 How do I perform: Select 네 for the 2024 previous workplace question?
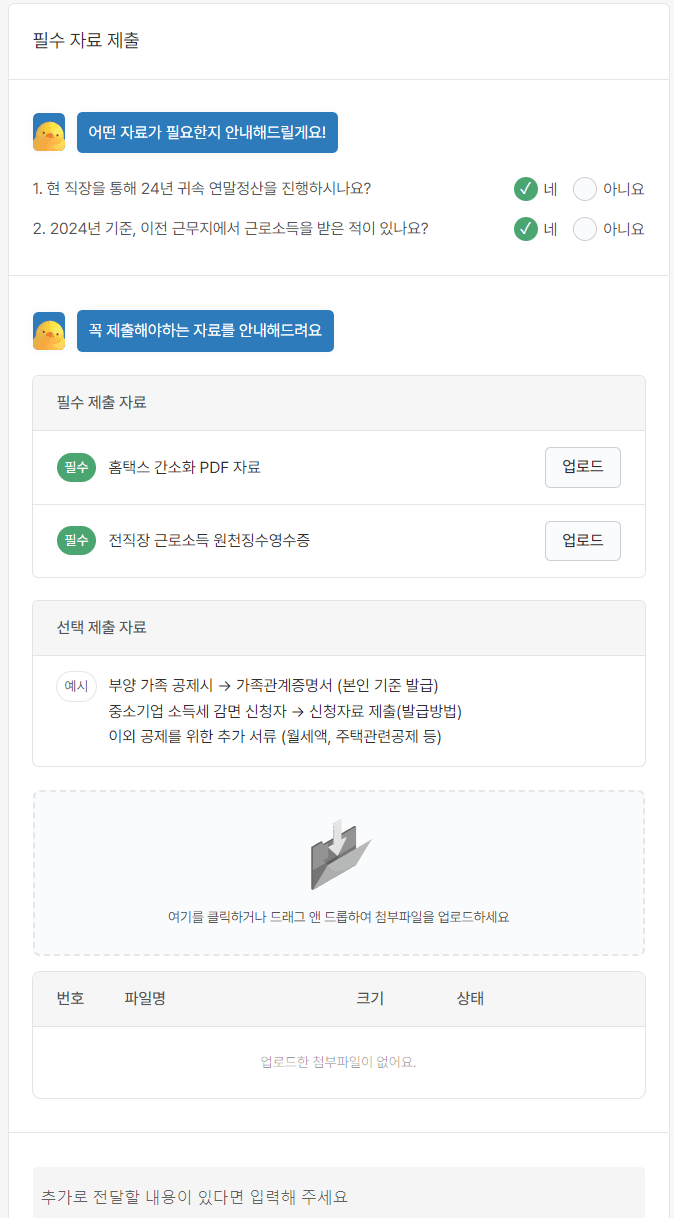point(525,229)
